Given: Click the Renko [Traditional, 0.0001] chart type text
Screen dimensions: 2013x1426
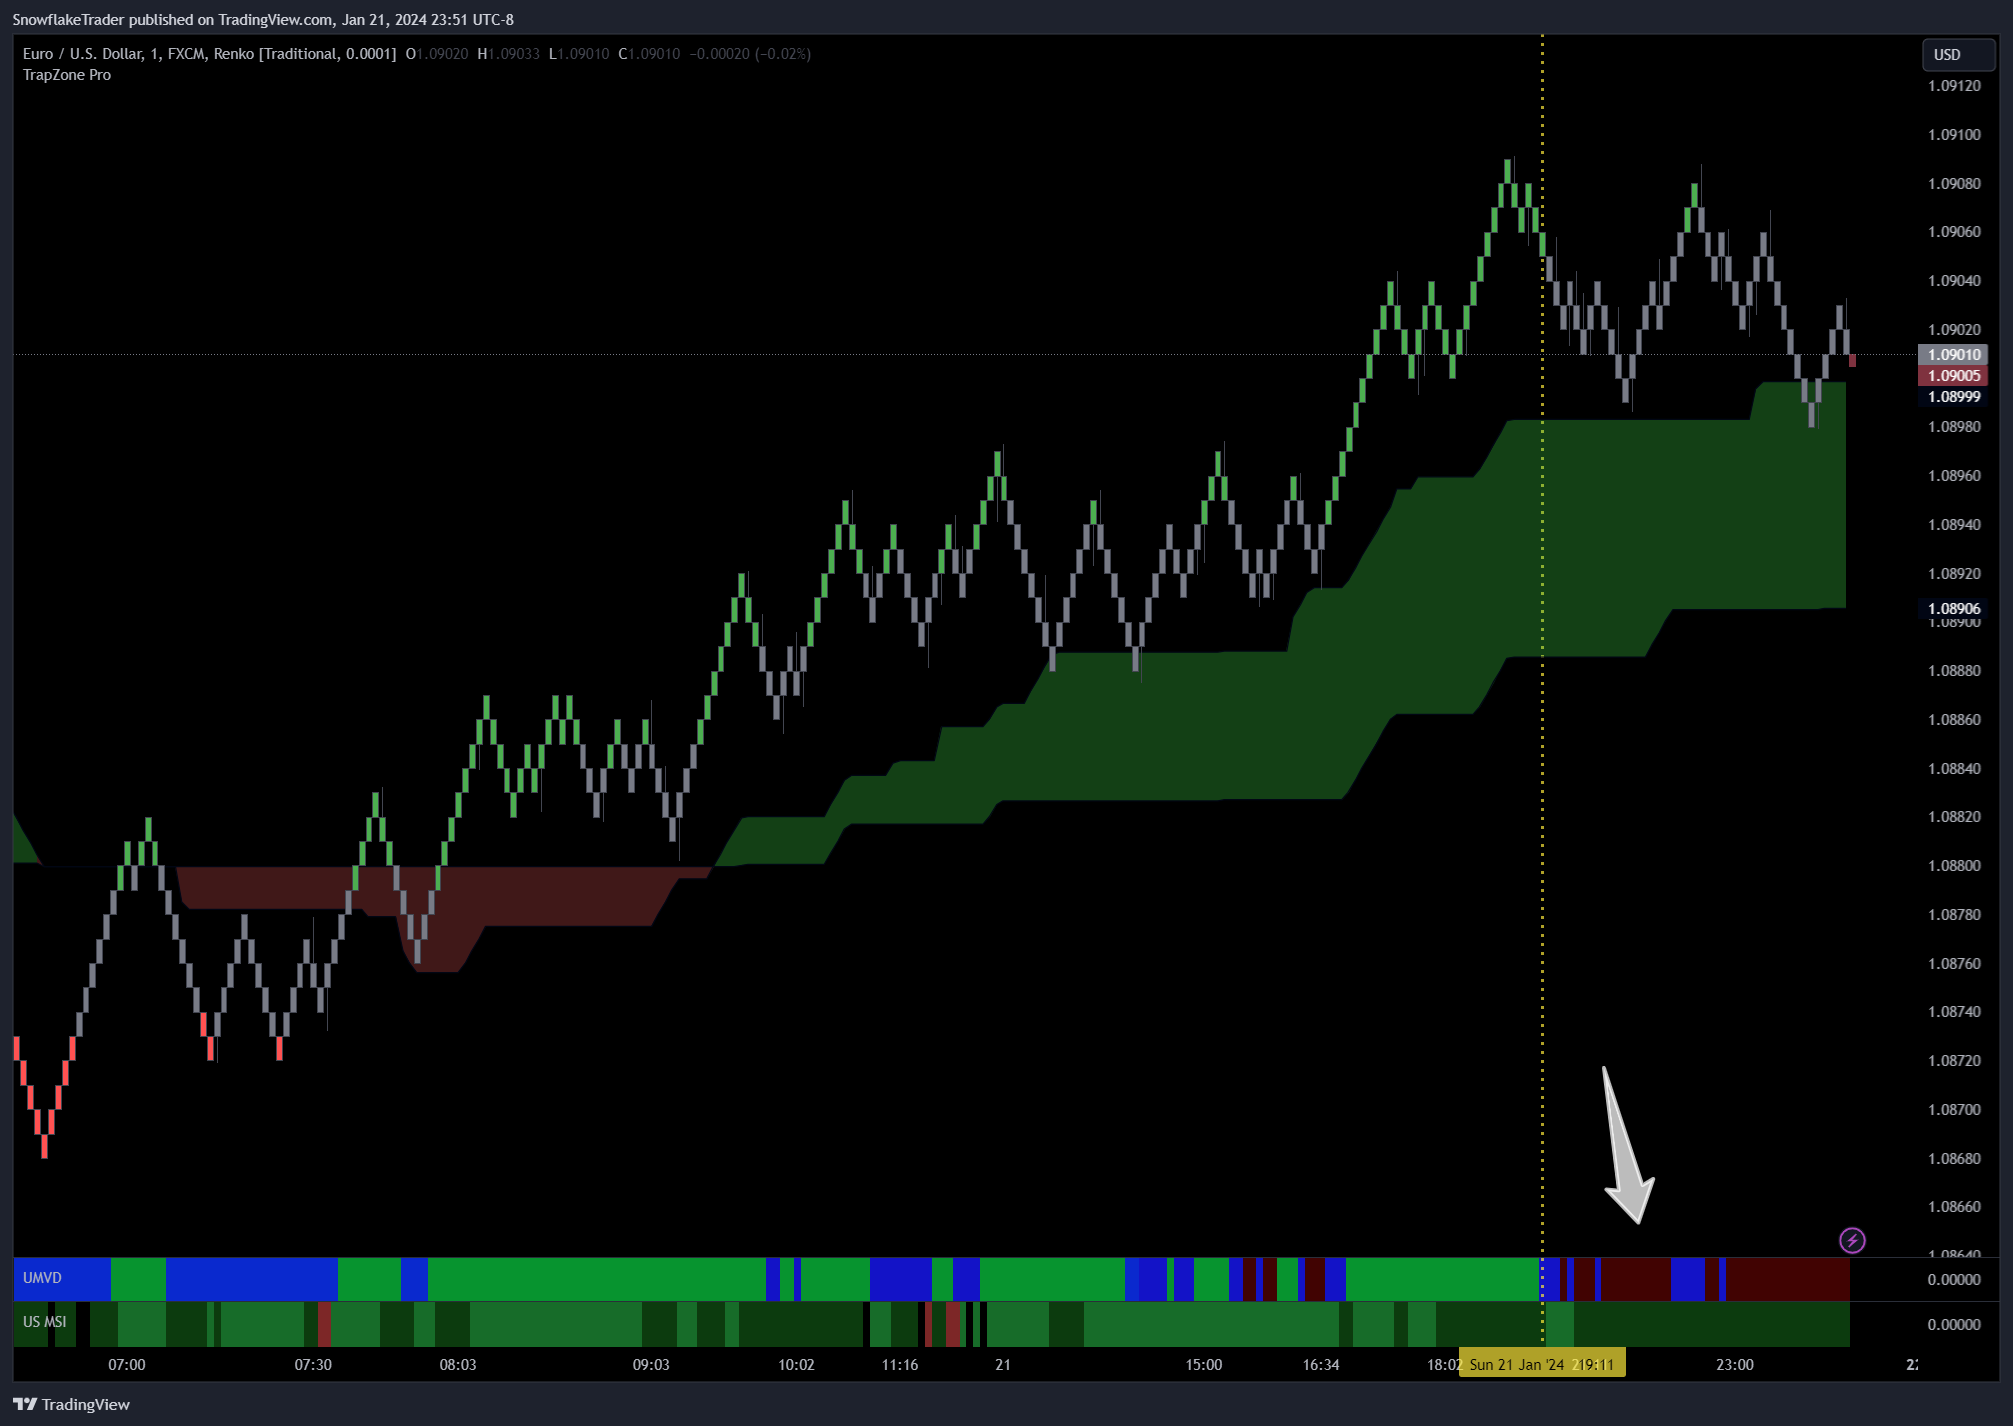Looking at the screenshot, I should 305,54.
